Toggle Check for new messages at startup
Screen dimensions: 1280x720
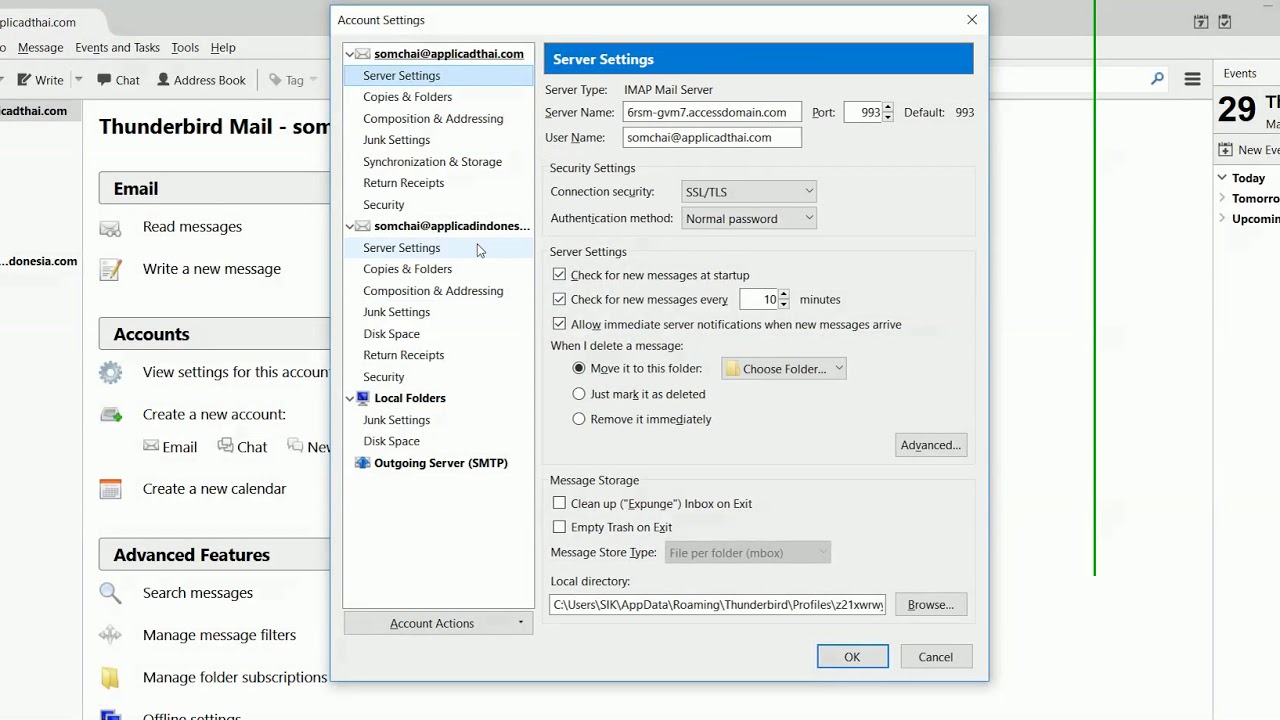tap(559, 275)
